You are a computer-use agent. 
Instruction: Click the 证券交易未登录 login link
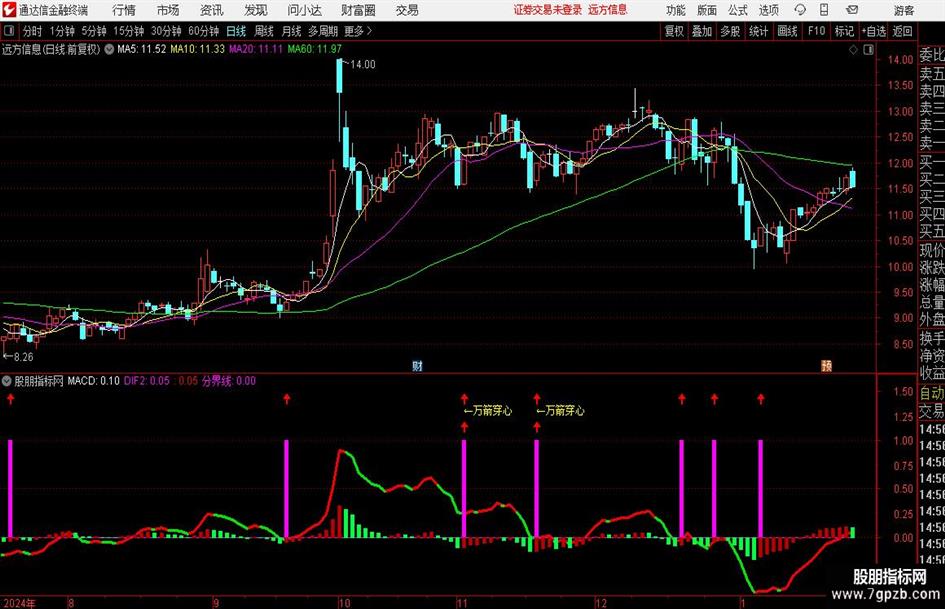548,10
